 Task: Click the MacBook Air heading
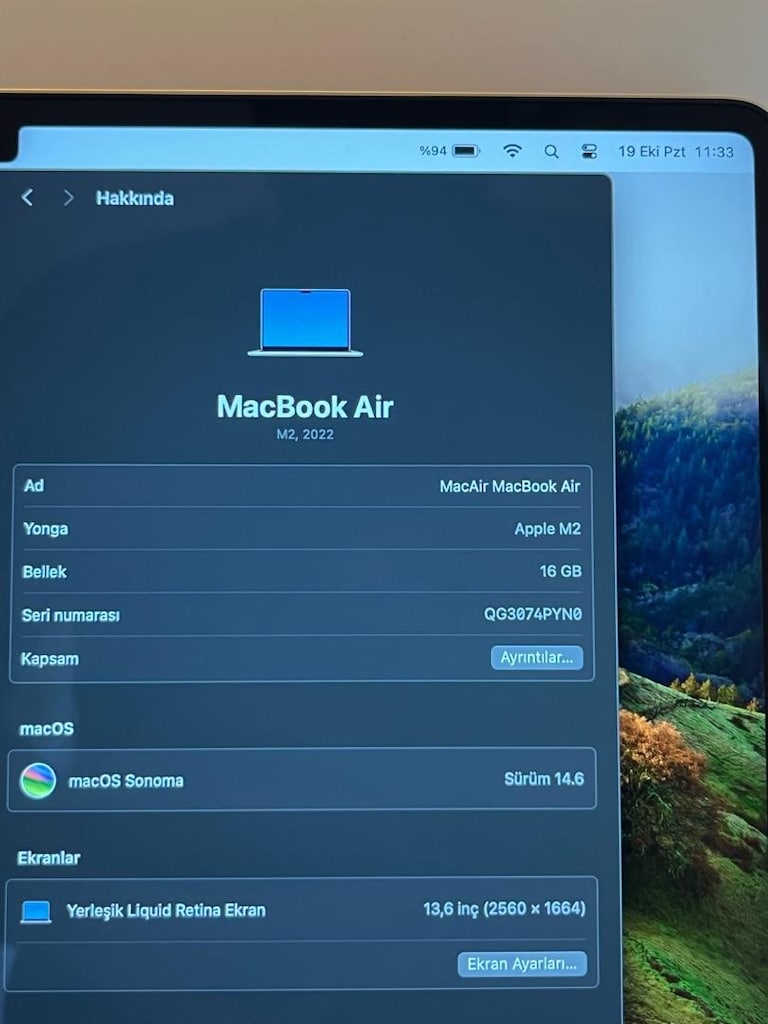[x=305, y=406]
